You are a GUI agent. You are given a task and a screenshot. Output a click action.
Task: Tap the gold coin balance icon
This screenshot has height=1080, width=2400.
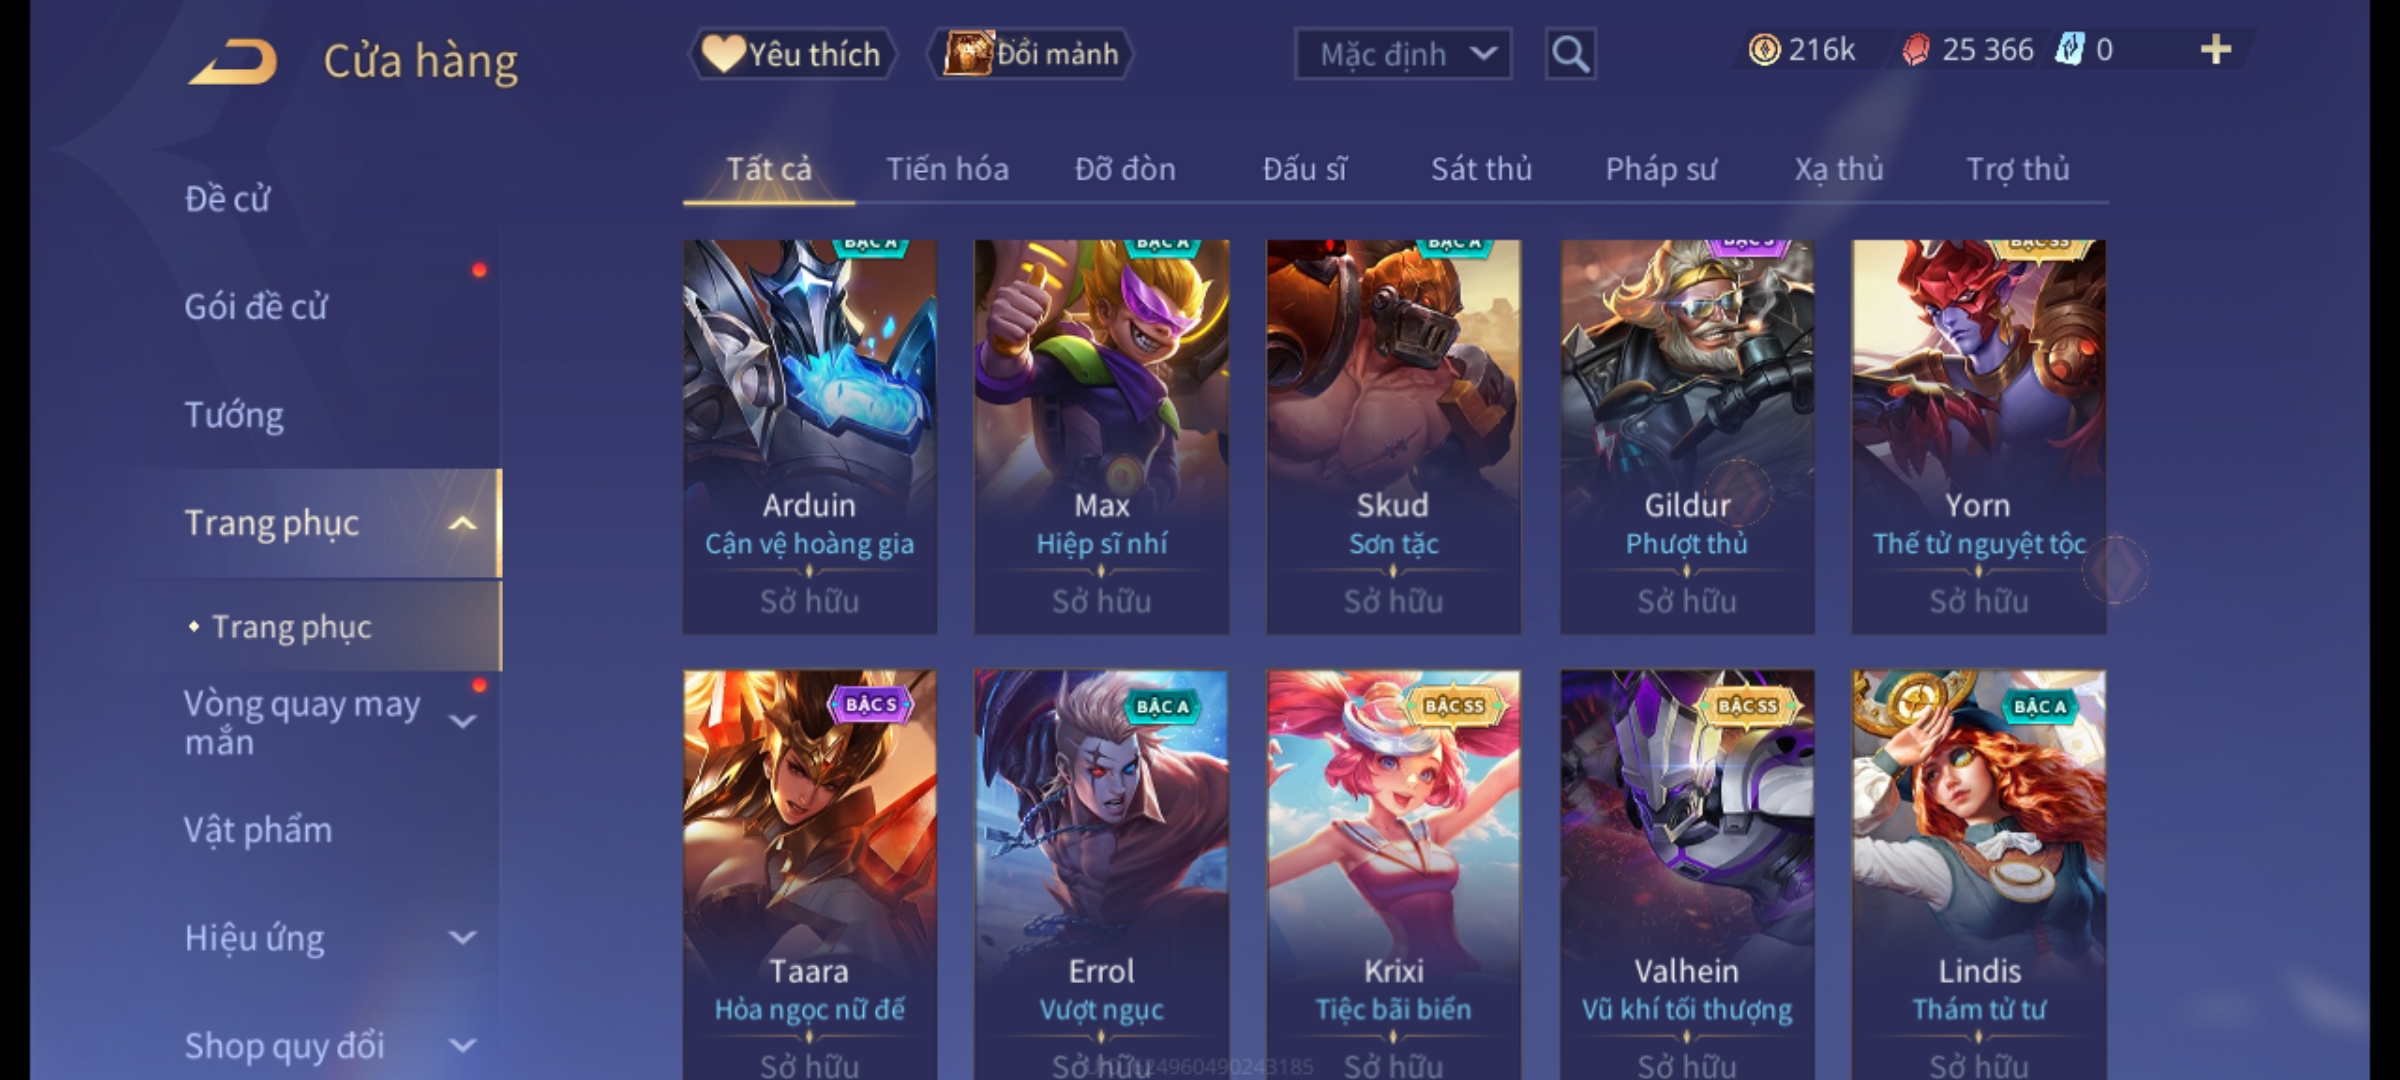click(x=1764, y=50)
